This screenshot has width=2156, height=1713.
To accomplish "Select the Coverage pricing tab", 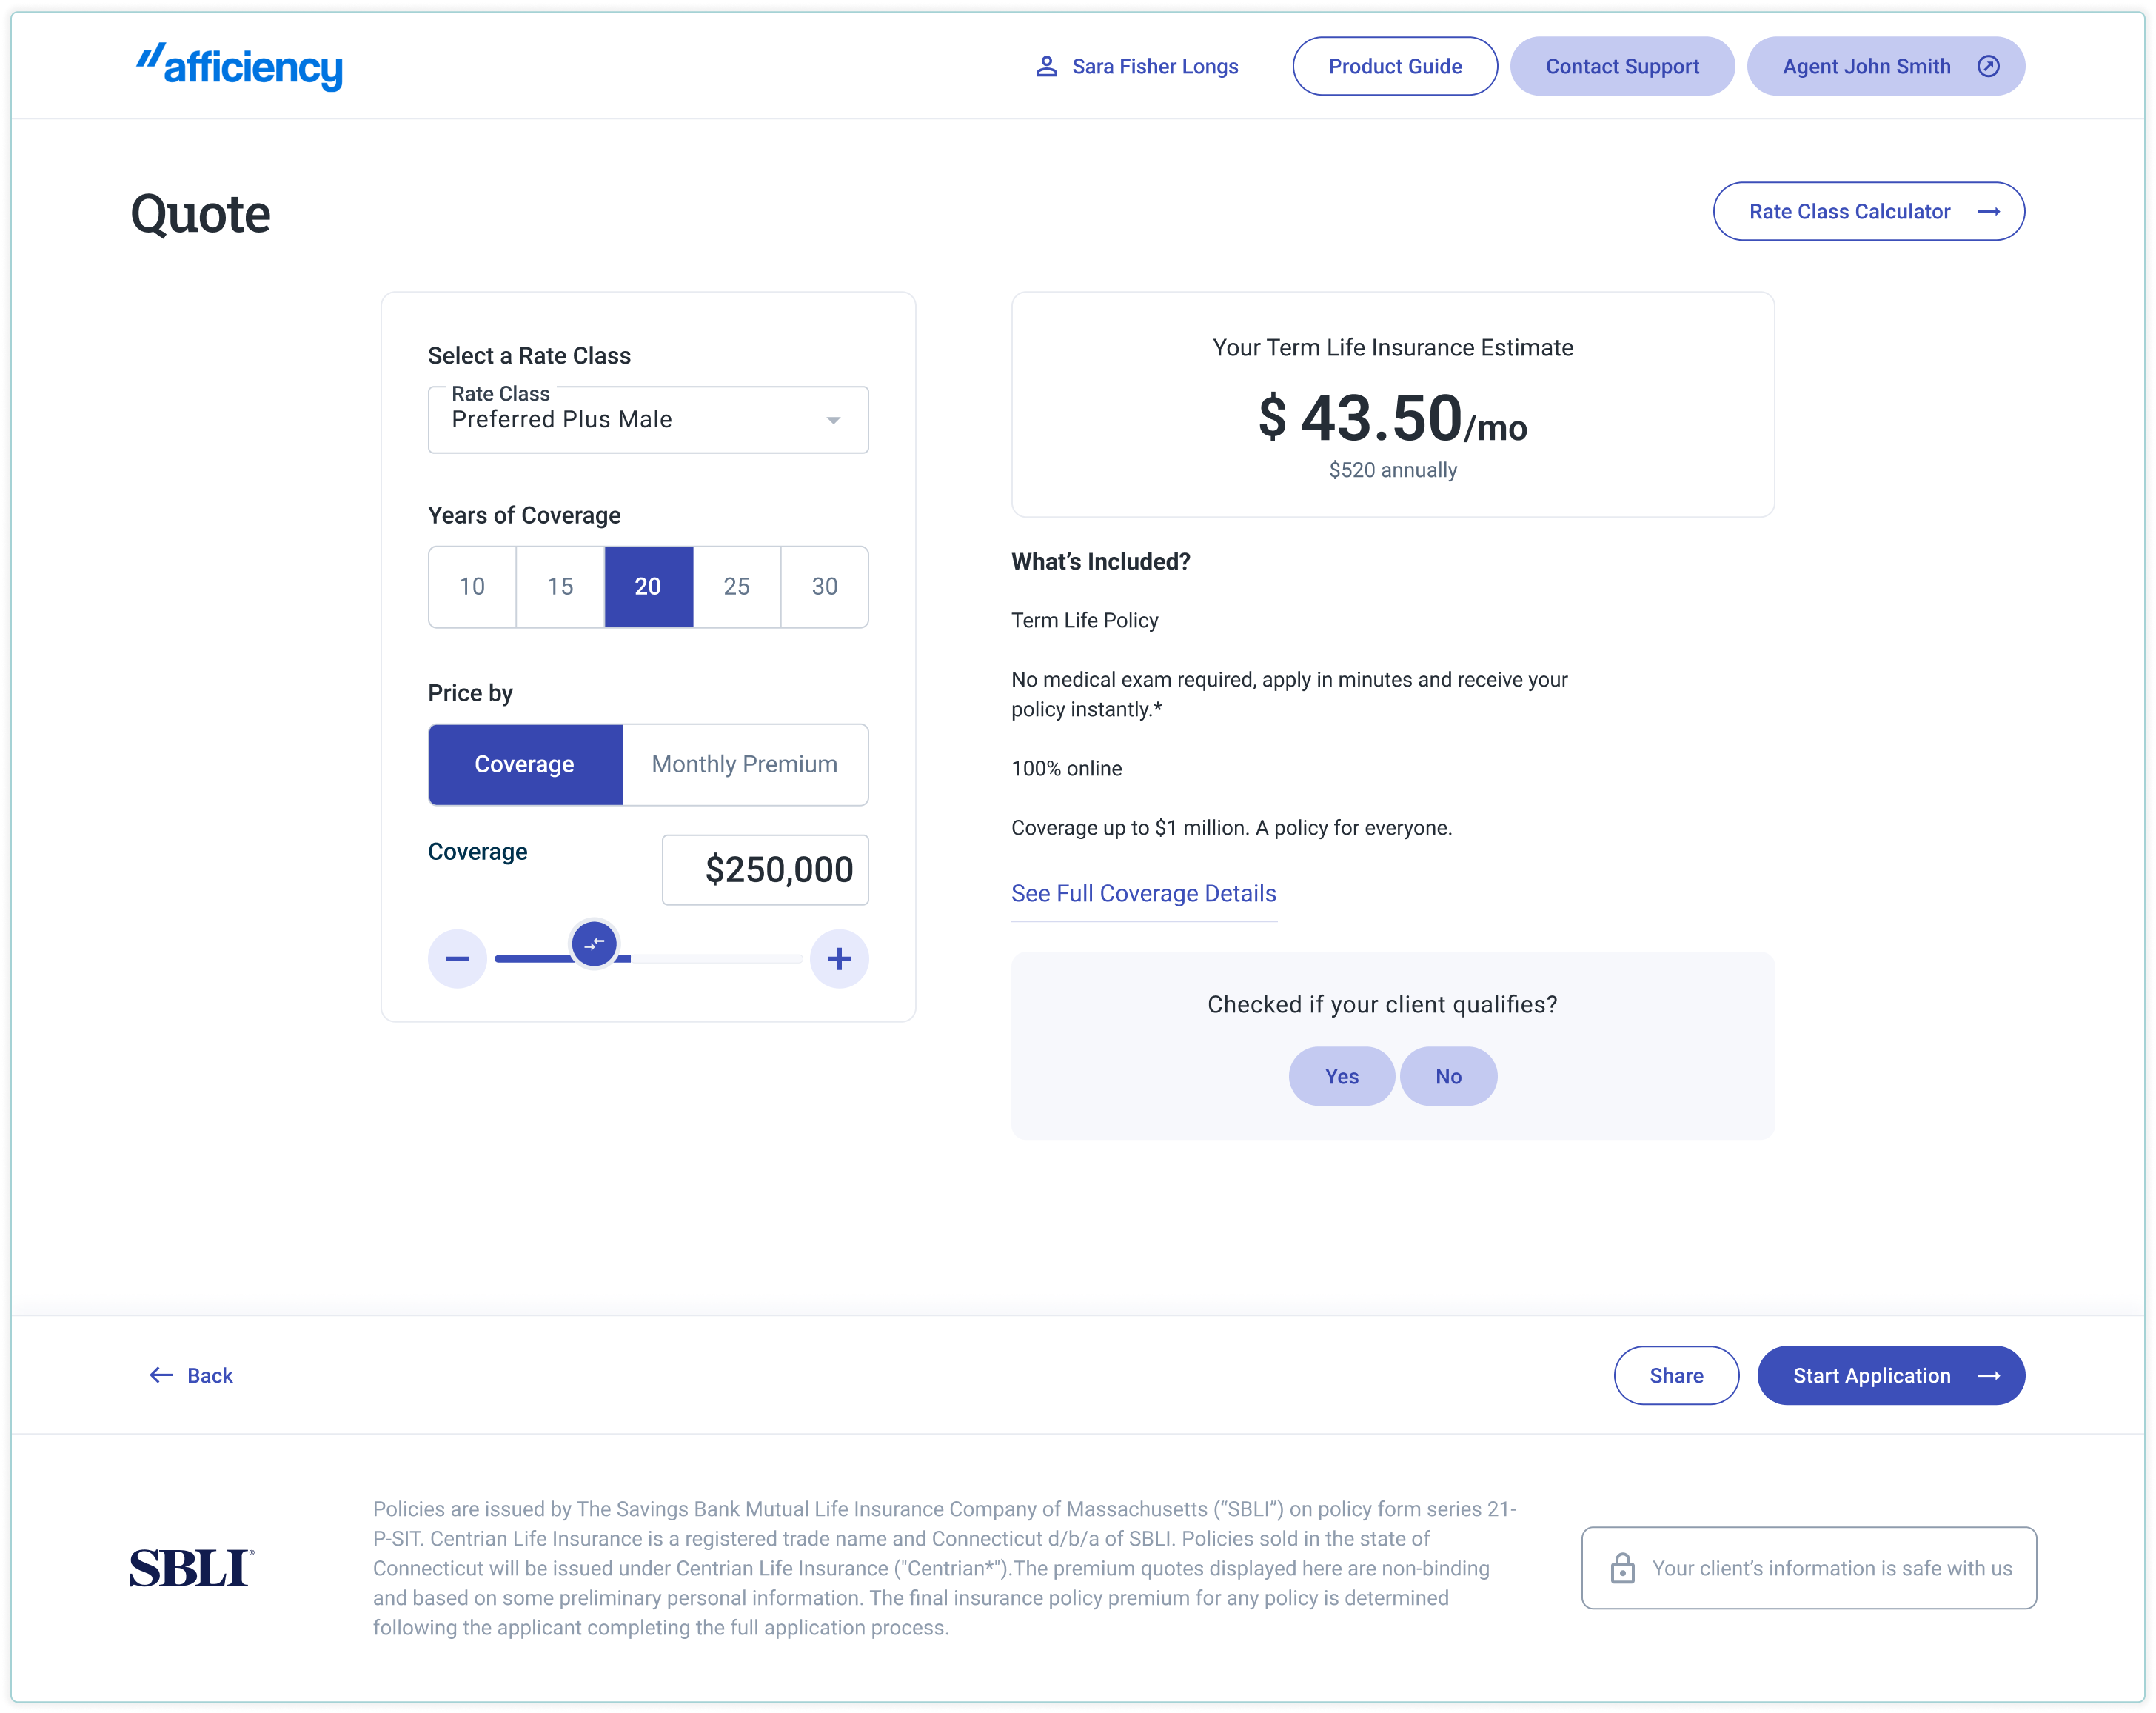I will click(x=525, y=764).
